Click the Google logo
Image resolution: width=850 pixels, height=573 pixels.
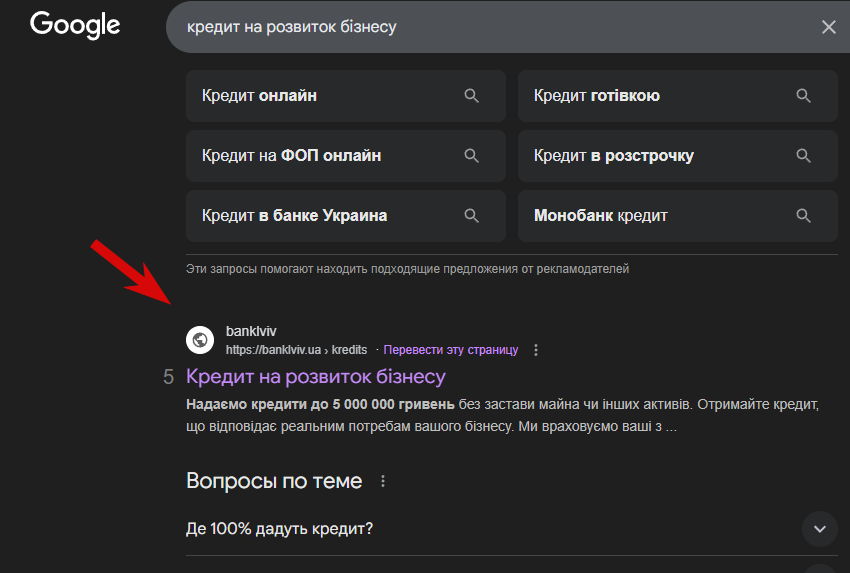pos(75,25)
